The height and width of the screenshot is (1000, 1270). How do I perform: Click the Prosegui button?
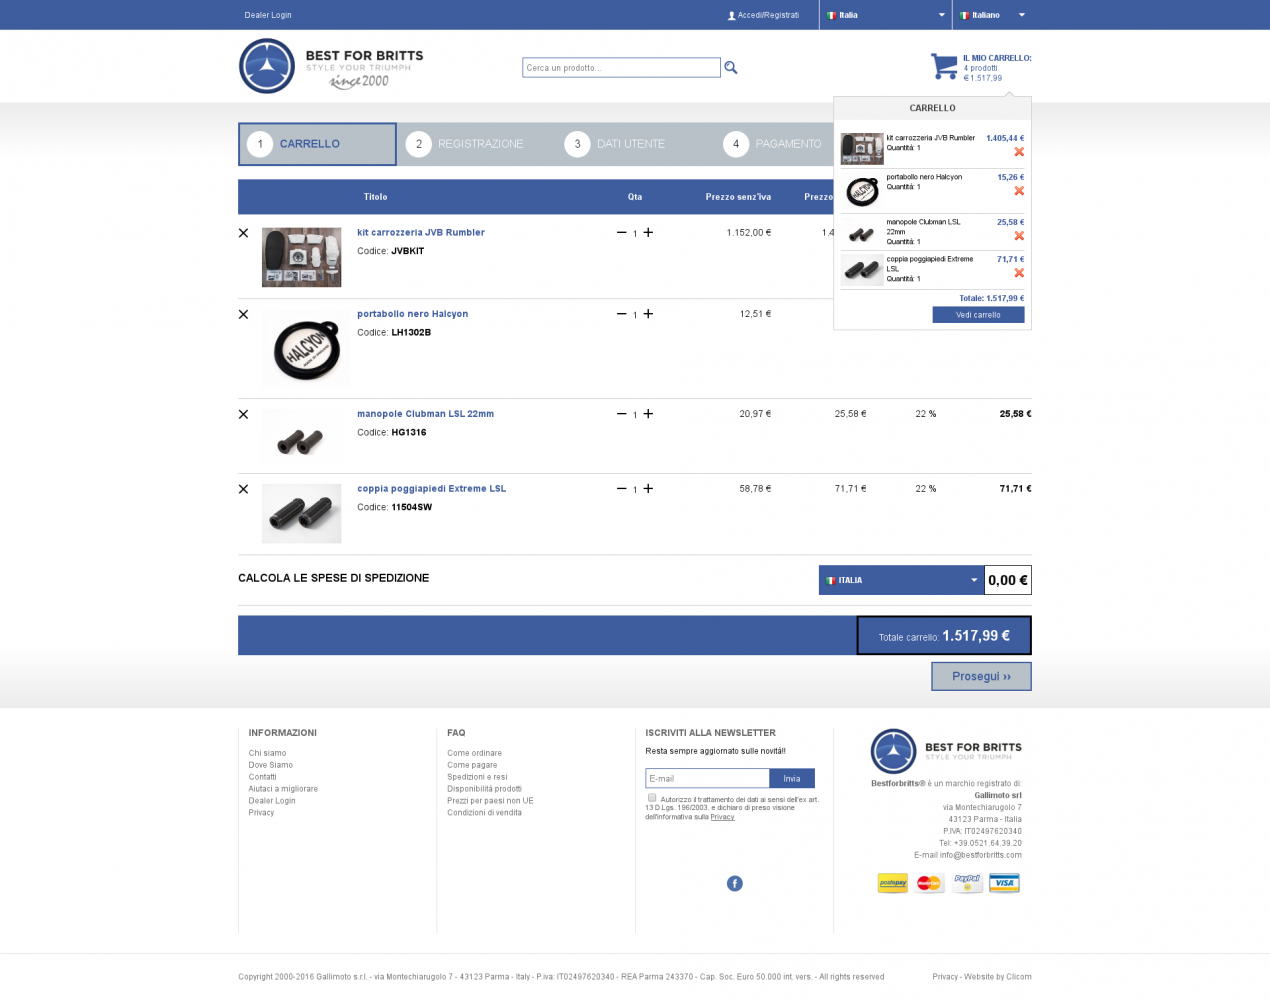coord(981,676)
